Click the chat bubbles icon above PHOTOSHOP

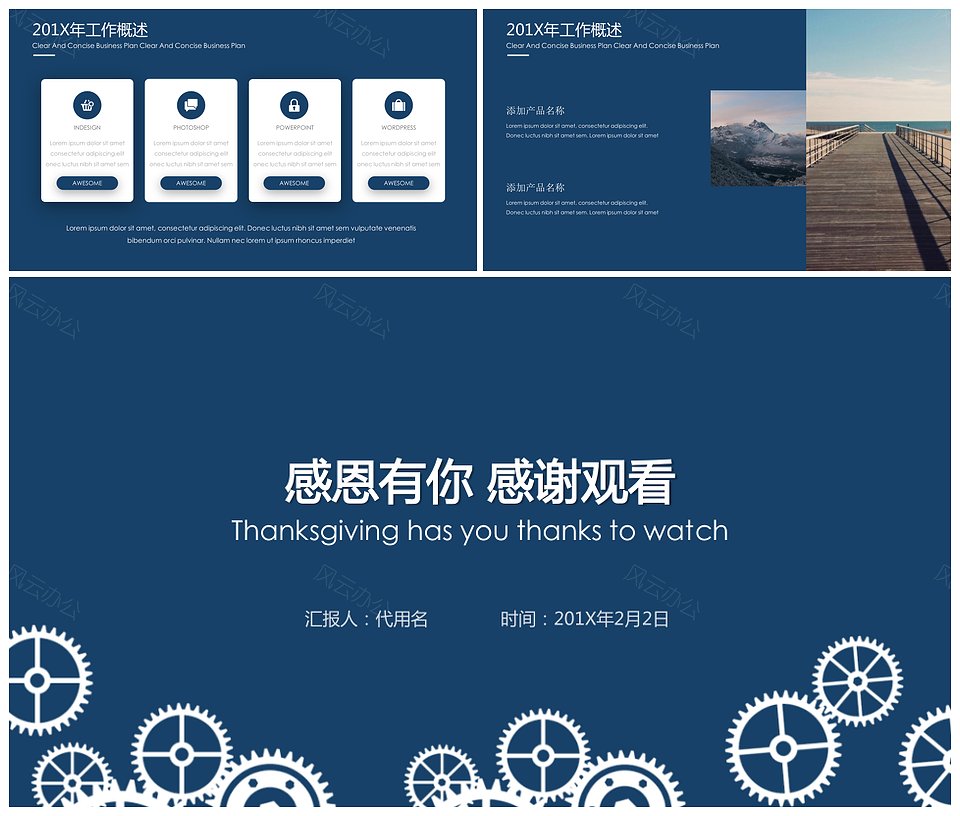click(191, 105)
